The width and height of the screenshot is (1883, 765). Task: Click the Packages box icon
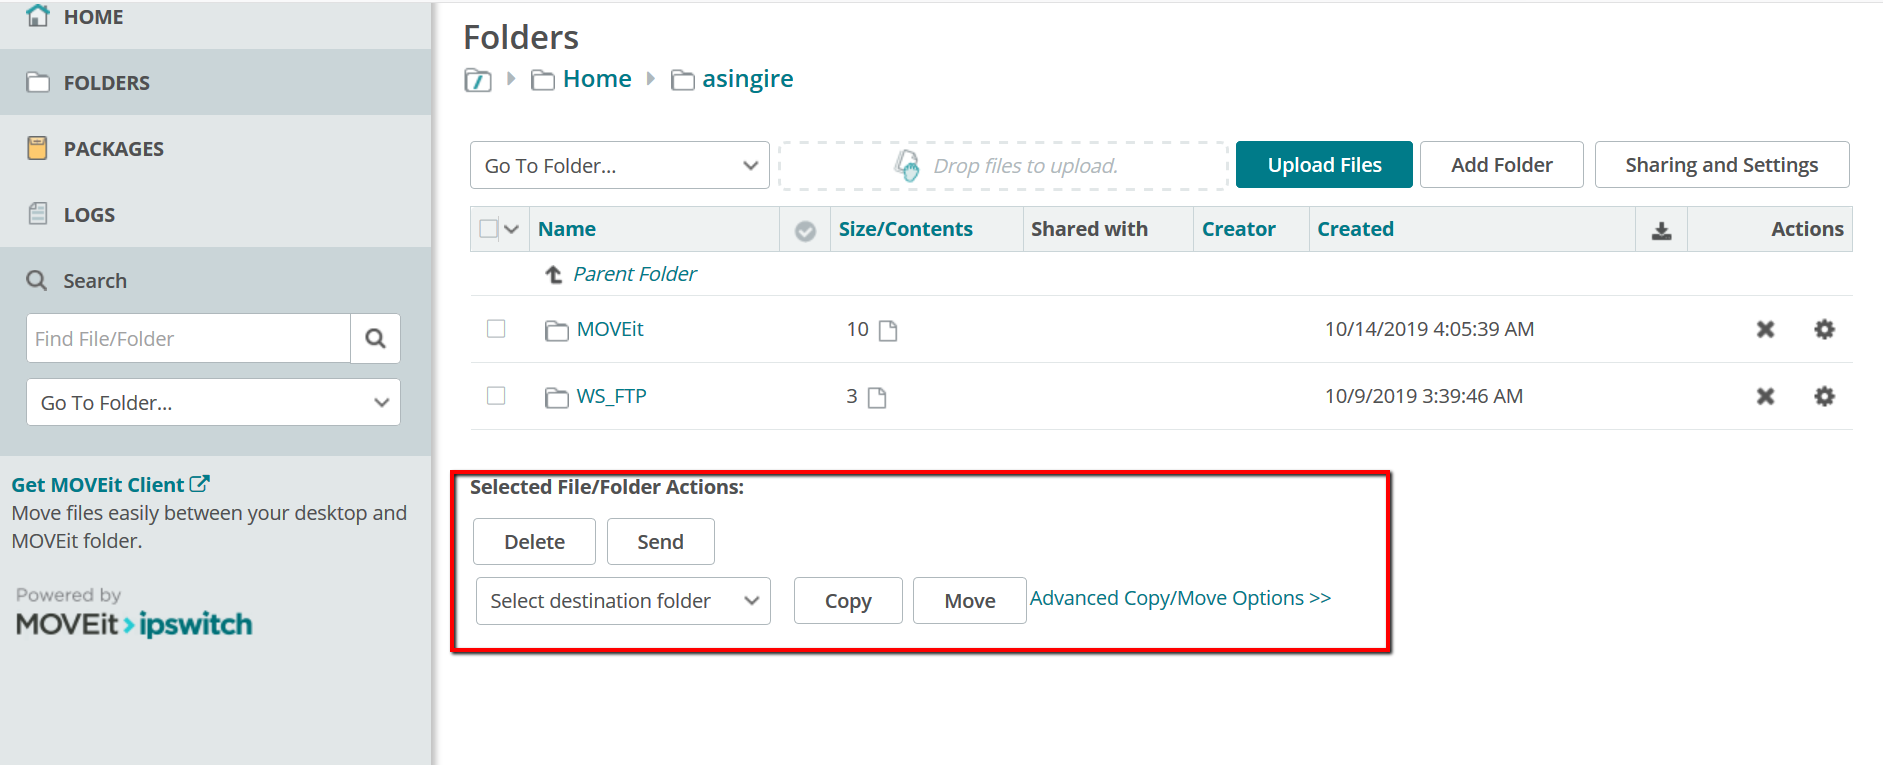(x=37, y=148)
